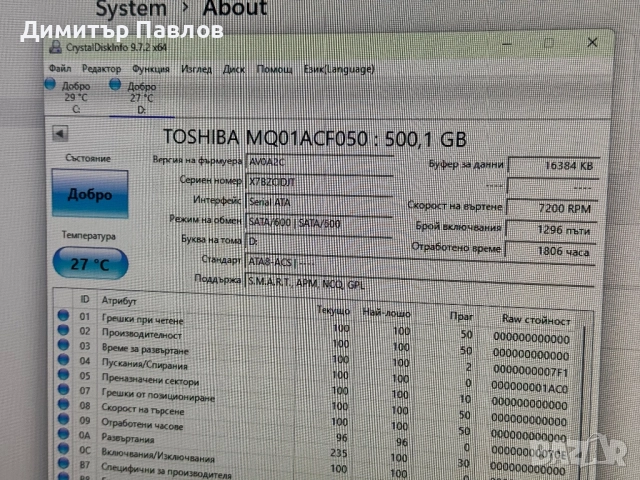Open the Файл menu

[x=60, y=69]
